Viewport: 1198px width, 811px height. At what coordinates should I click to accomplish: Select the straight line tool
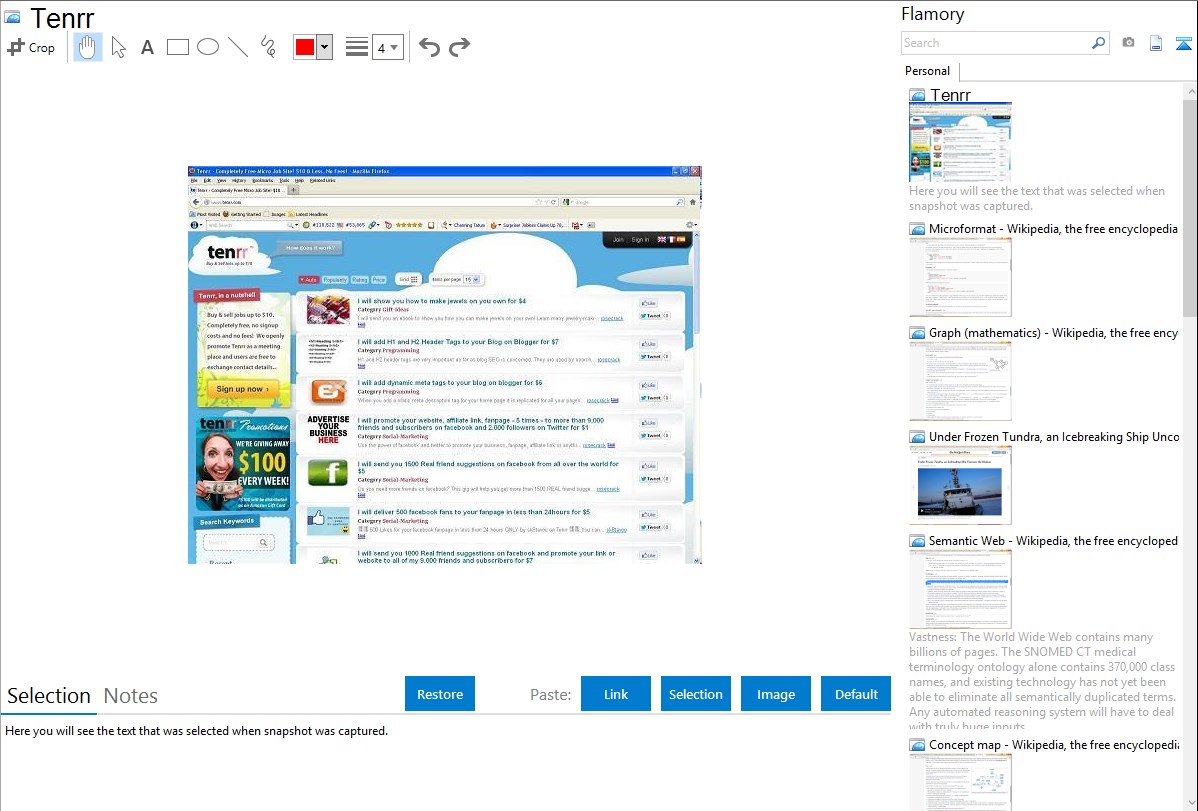(238, 47)
